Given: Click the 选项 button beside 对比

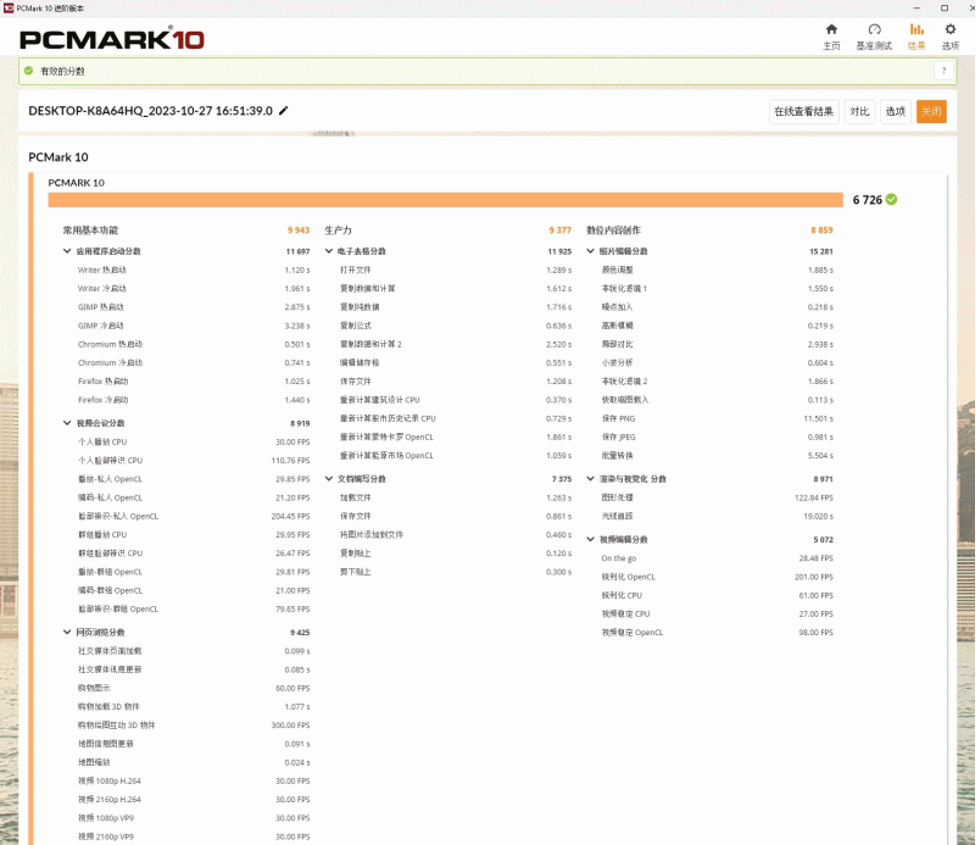Looking at the screenshot, I should (895, 112).
